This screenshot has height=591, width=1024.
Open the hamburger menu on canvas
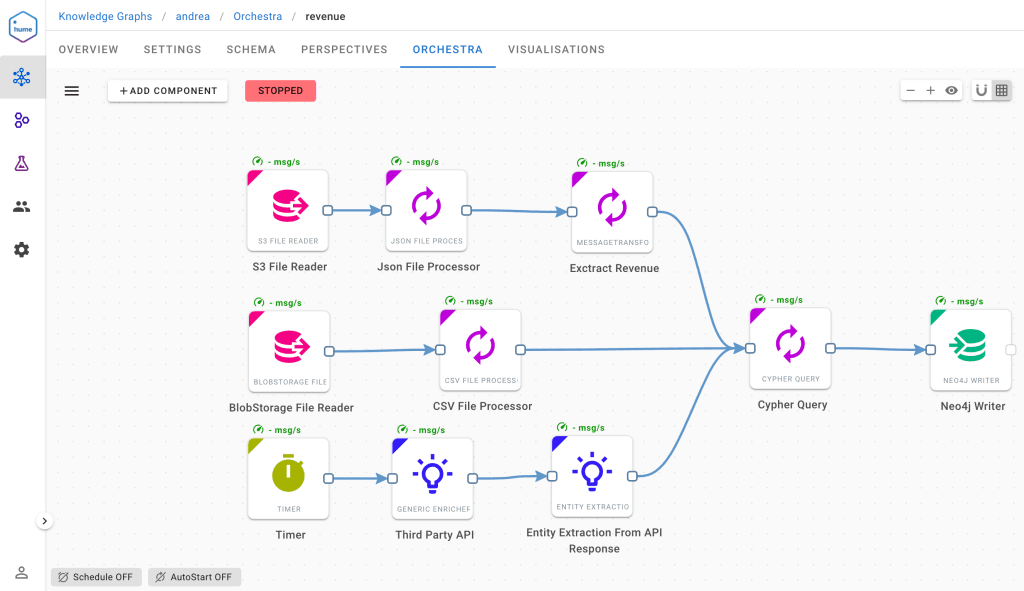tap(72, 91)
